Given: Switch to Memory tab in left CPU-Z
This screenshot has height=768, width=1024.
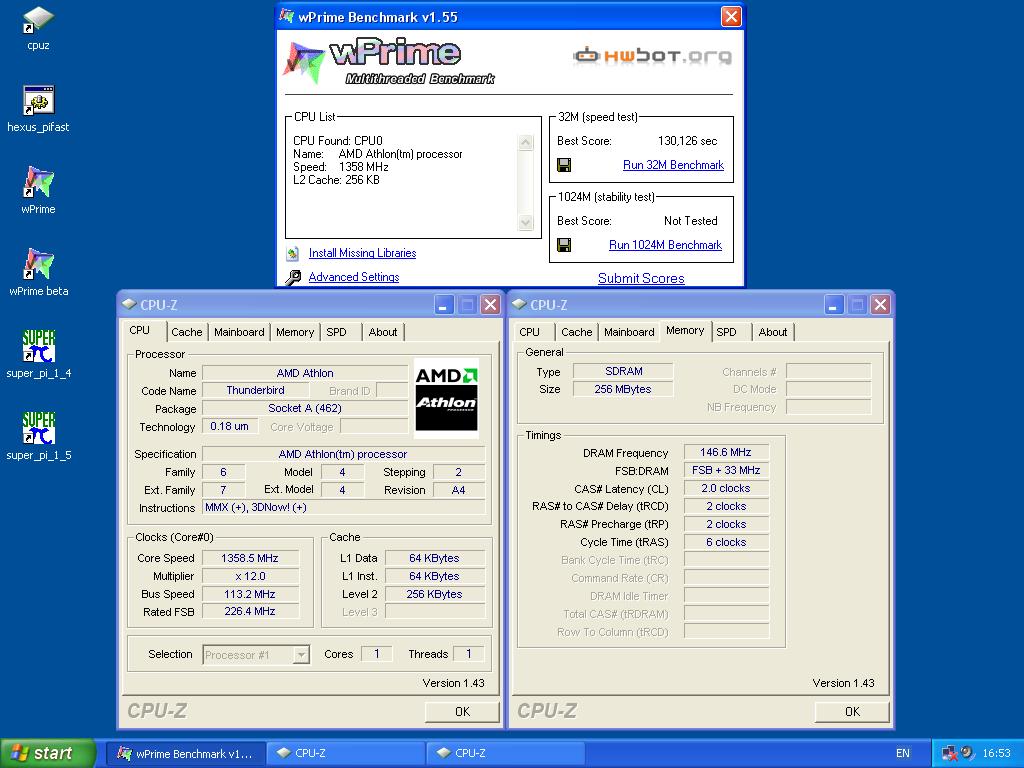Looking at the screenshot, I should pyautogui.click(x=295, y=332).
